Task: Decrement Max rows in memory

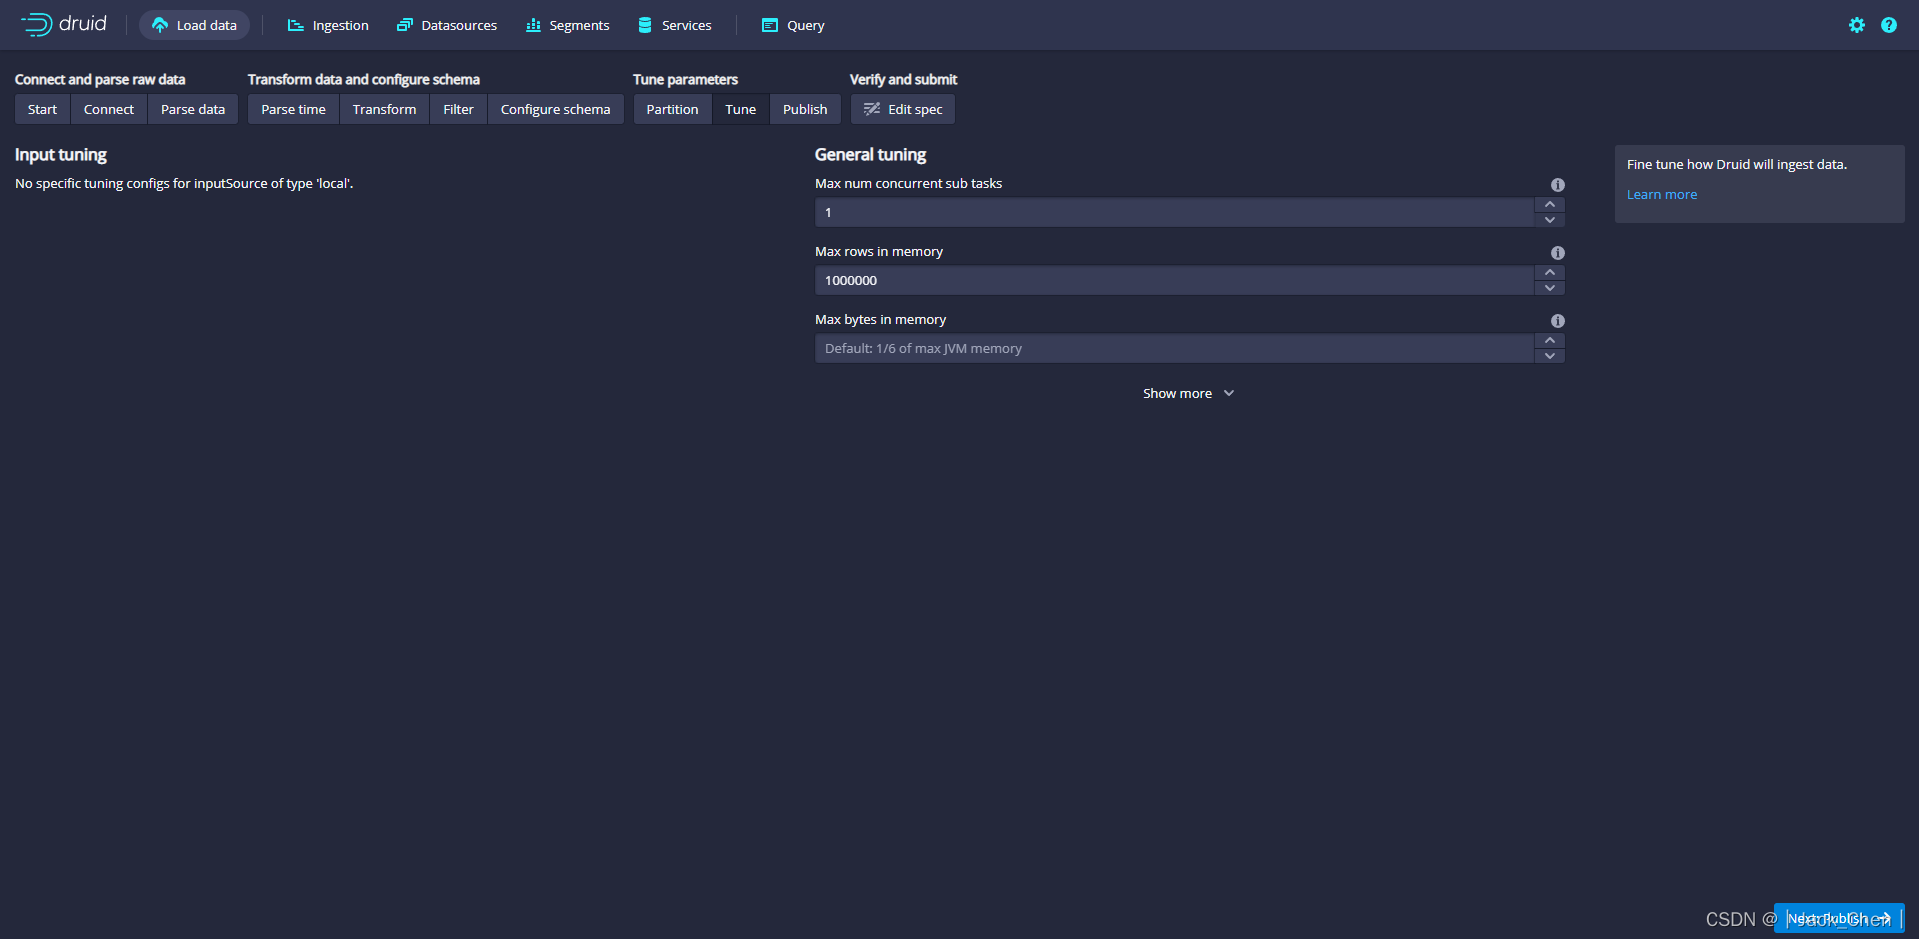Action: pyautogui.click(x=1550, y=288)
